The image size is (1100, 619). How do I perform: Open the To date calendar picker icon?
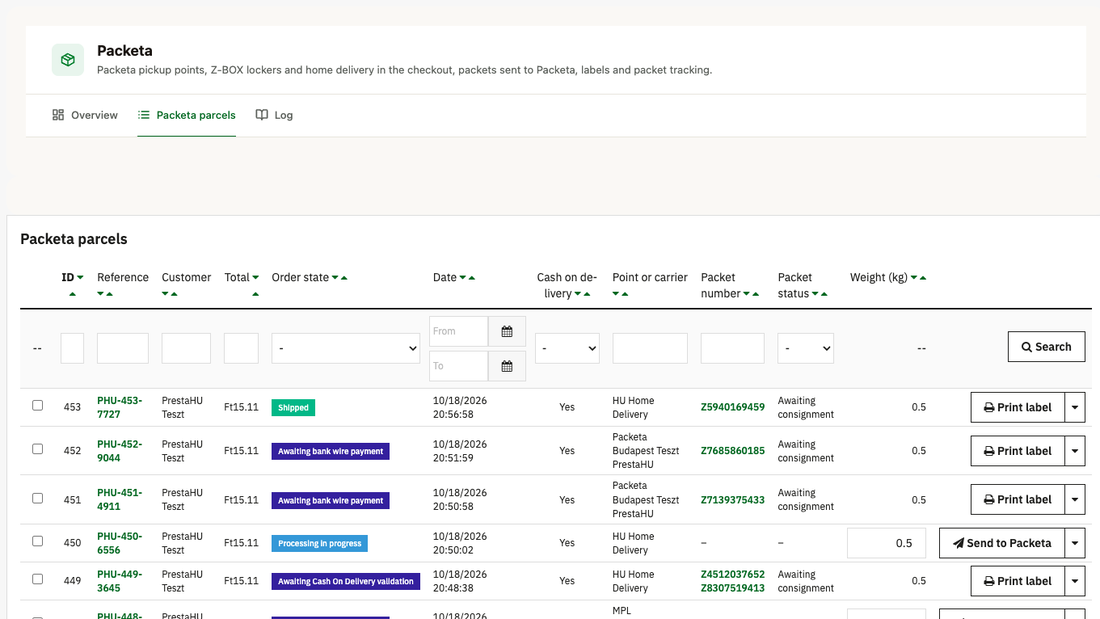pyautogui.click(x=507, y=366)
